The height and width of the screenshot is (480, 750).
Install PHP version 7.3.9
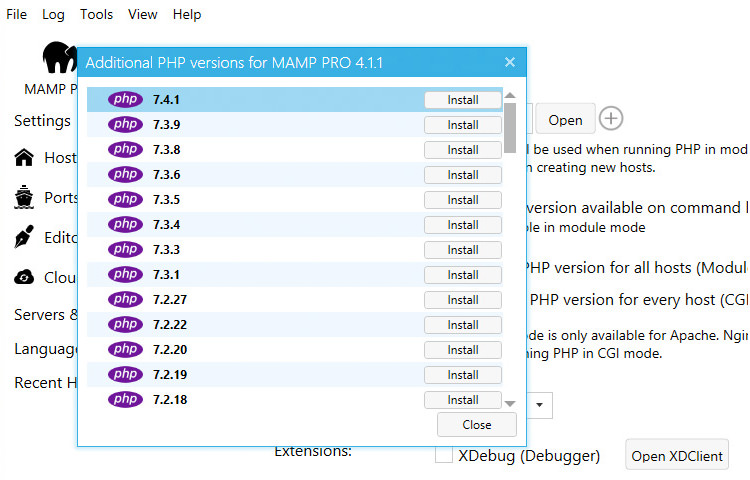[463, 125]
